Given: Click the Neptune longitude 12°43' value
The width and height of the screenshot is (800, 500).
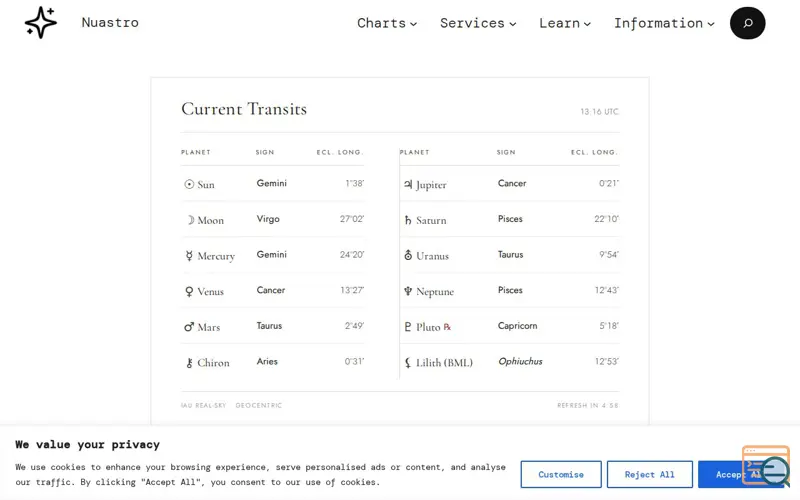Looking at the screenshot, I should [607, 290].
